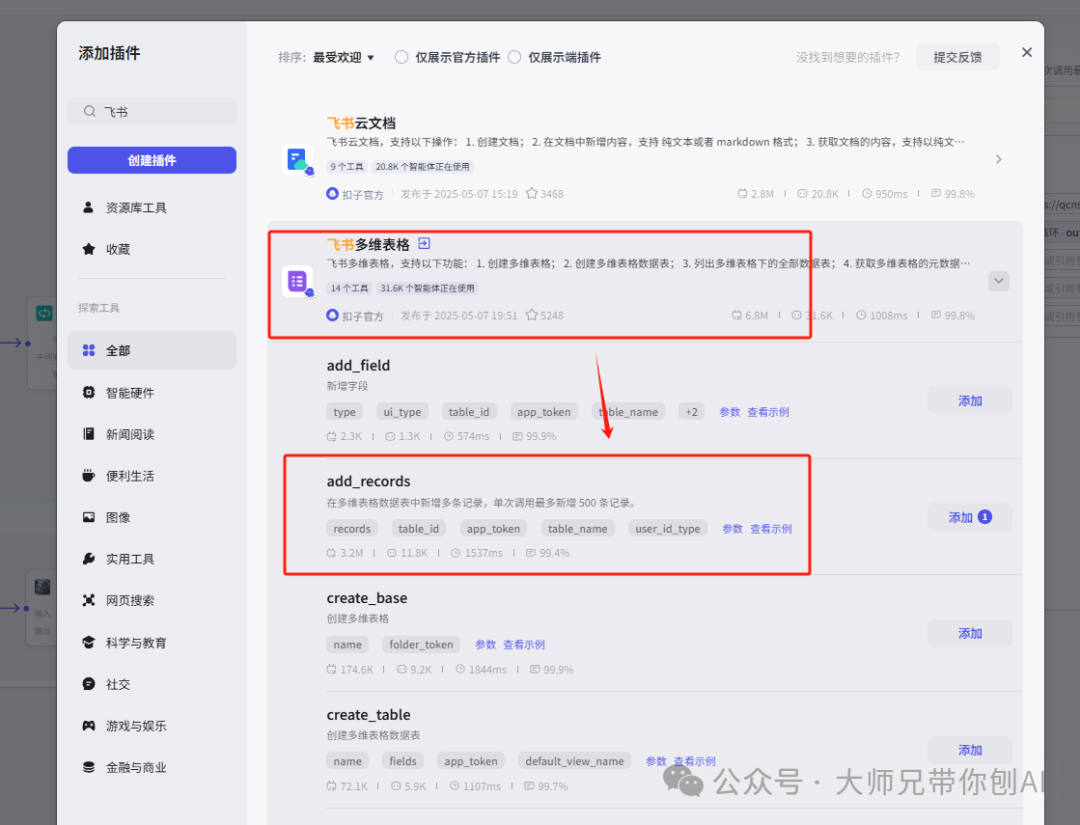Click the search magnifier icon
This screenshot has width=1080, height=825.
click(90, 111)
